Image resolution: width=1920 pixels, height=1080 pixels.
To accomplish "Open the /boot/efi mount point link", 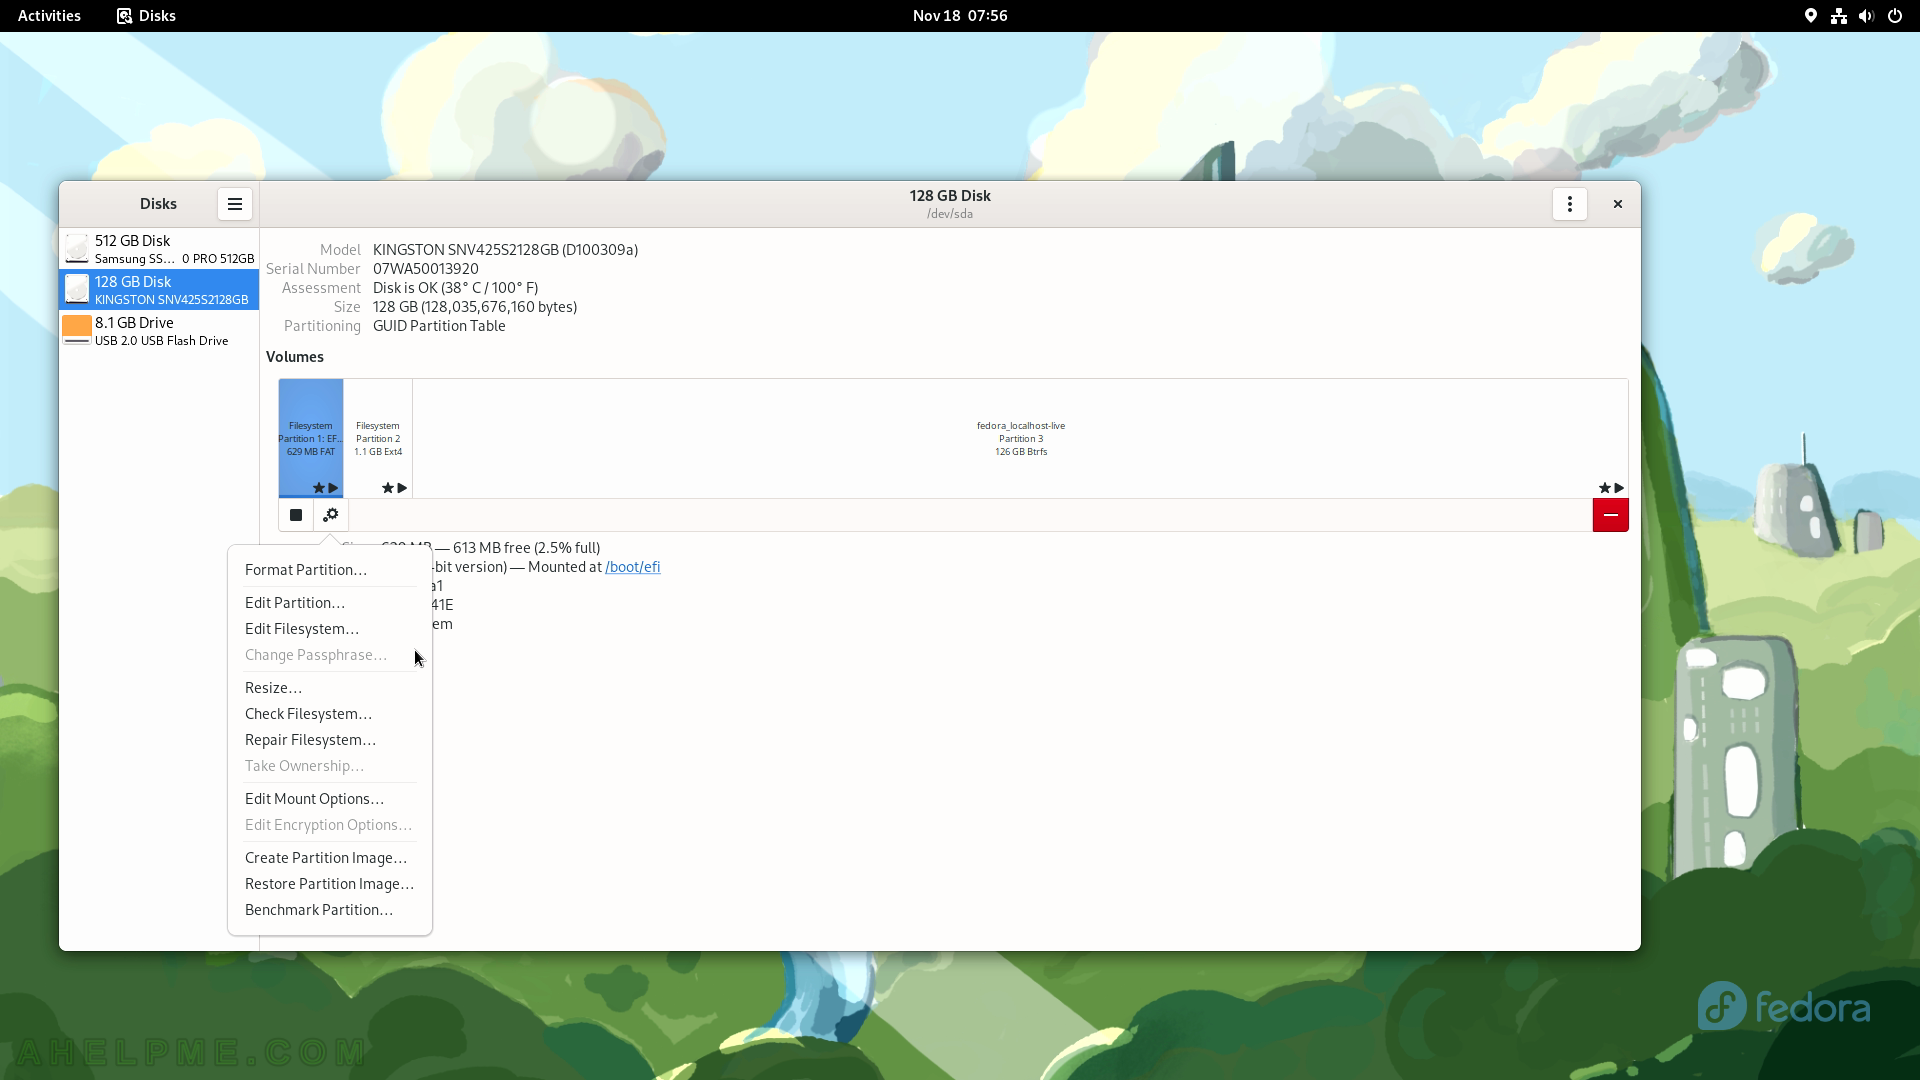I will coord(632,567).
